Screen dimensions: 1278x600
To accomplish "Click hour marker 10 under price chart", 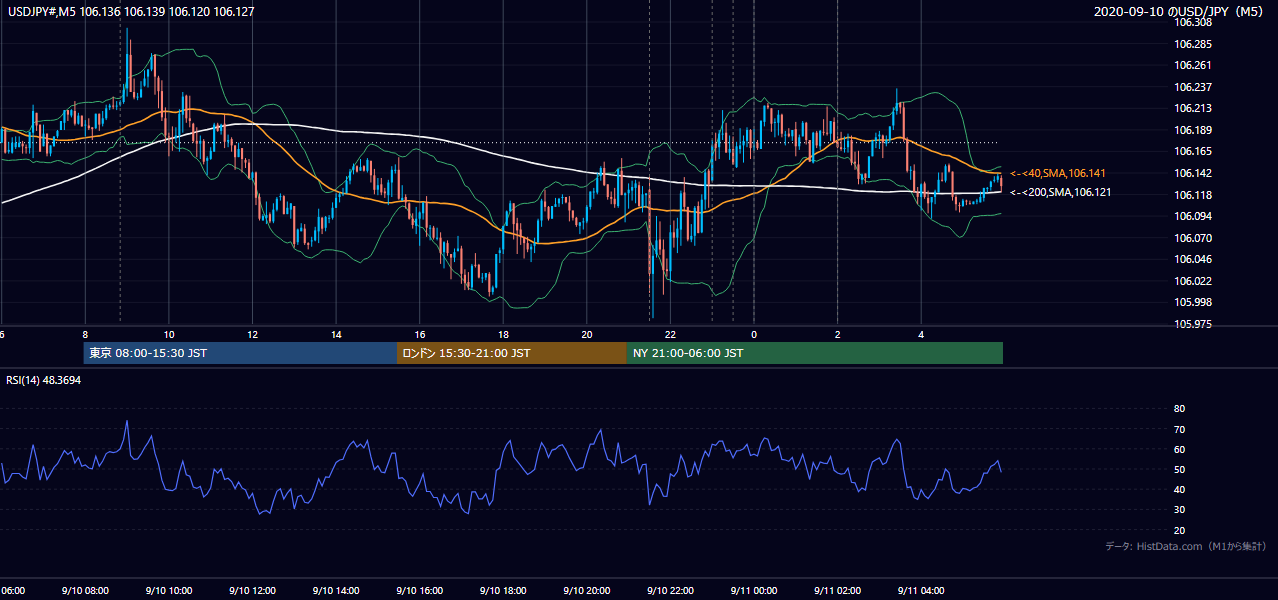I will click(x=169, y=335).
